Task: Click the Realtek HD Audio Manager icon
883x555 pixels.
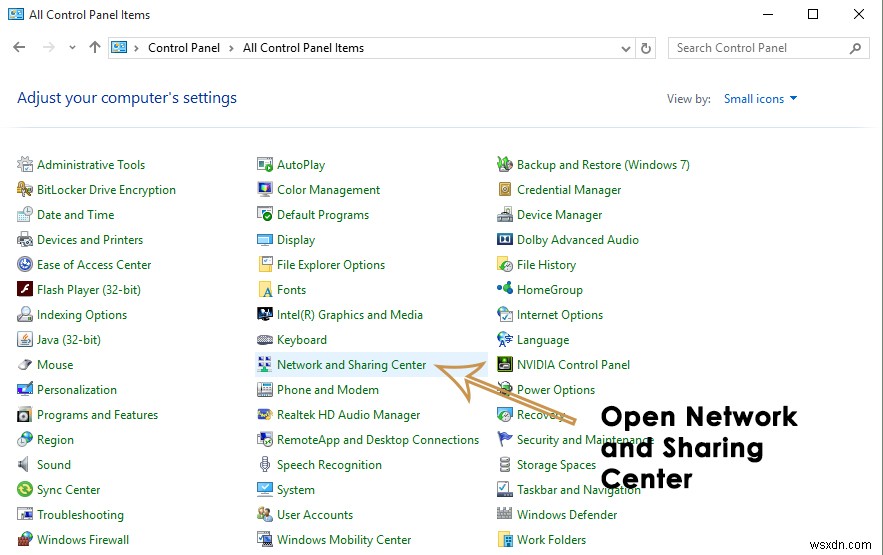Action: point(265,415)
